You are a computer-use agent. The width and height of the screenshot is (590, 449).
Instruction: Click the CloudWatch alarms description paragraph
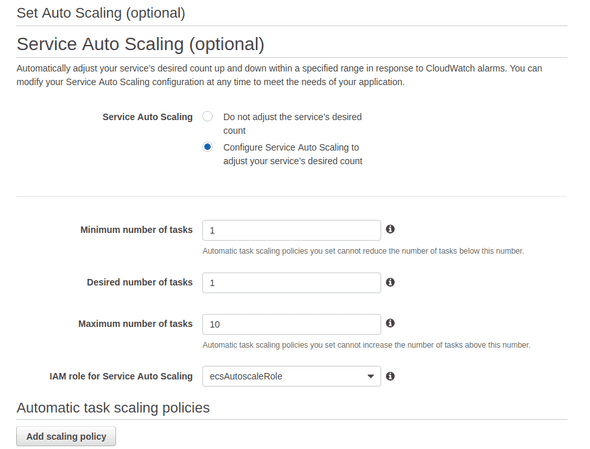pos(279,75)
